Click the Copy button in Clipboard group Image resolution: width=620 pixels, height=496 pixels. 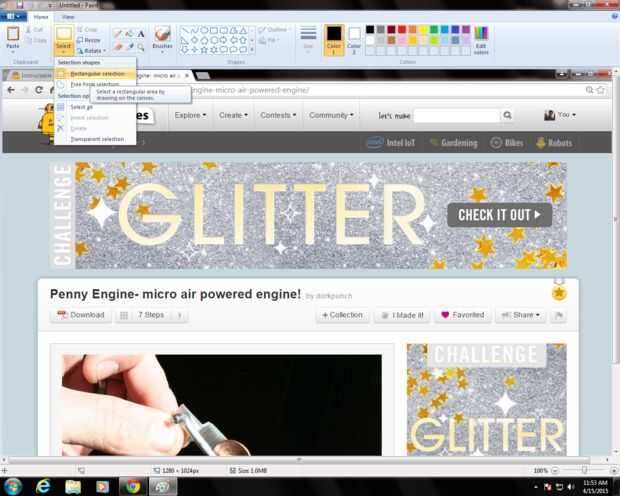[36, 40]
